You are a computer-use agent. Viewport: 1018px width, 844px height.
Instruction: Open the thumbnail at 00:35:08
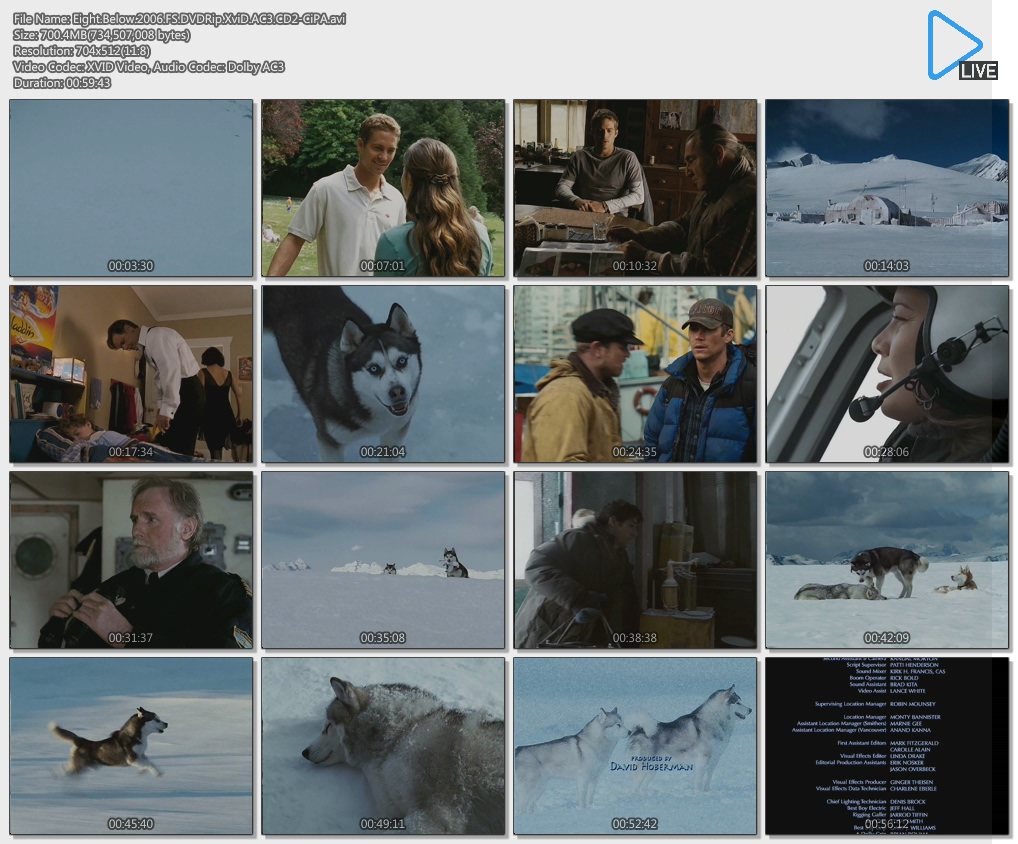point(383,560)
